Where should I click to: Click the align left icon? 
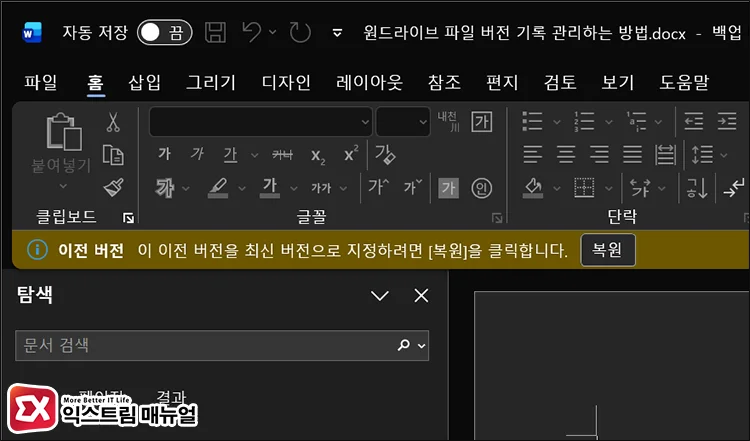[532, 154]
